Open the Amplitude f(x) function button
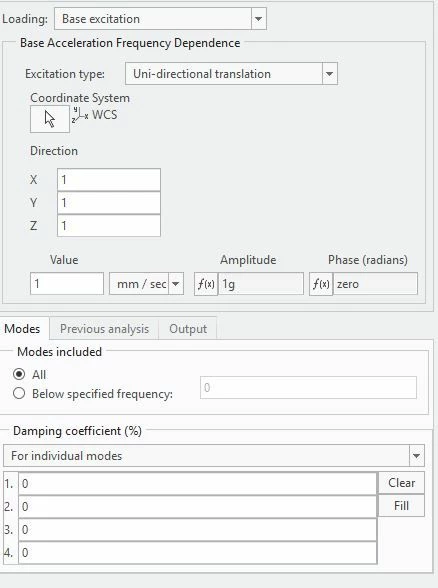 click(x=206, y=284)
